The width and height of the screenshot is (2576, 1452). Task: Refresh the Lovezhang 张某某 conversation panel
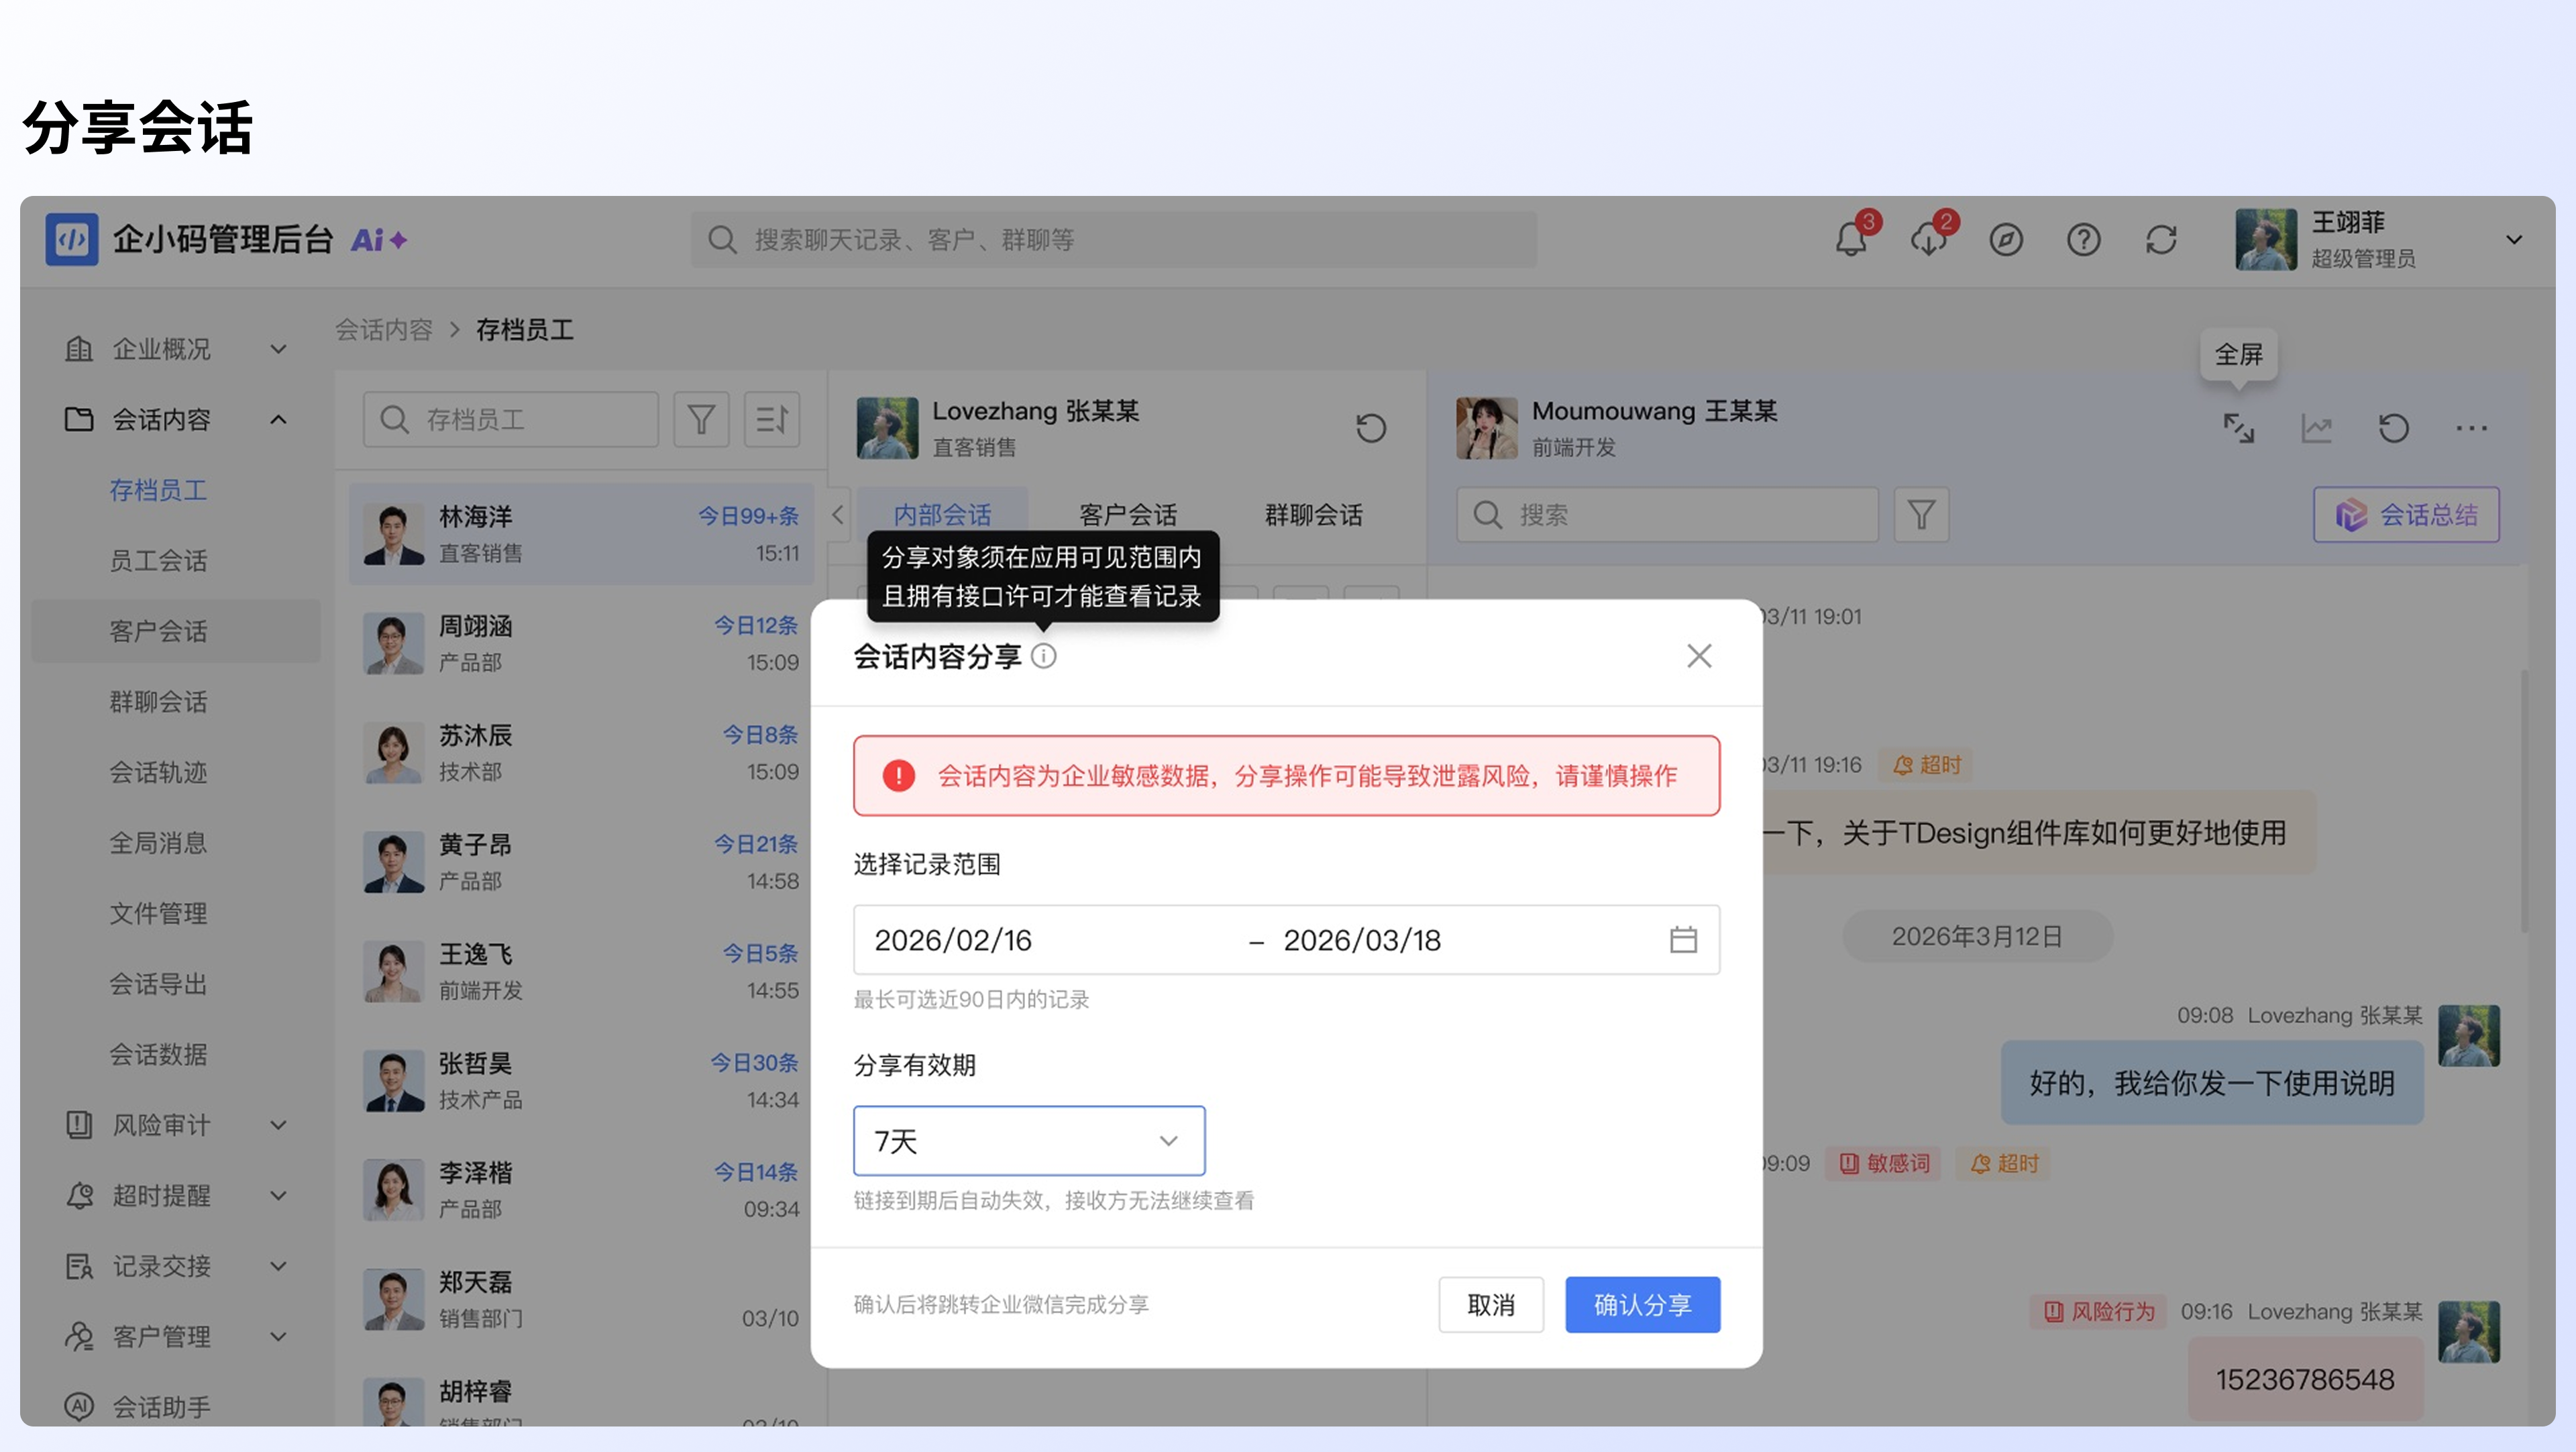[x=1370, y=428]
